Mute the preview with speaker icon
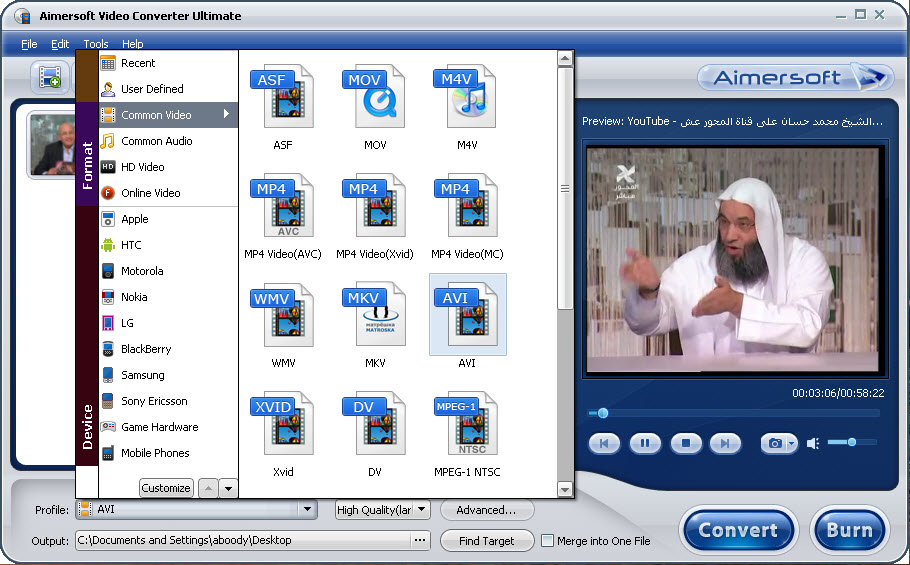The image size is (910, 565). (x=812, y=444)
